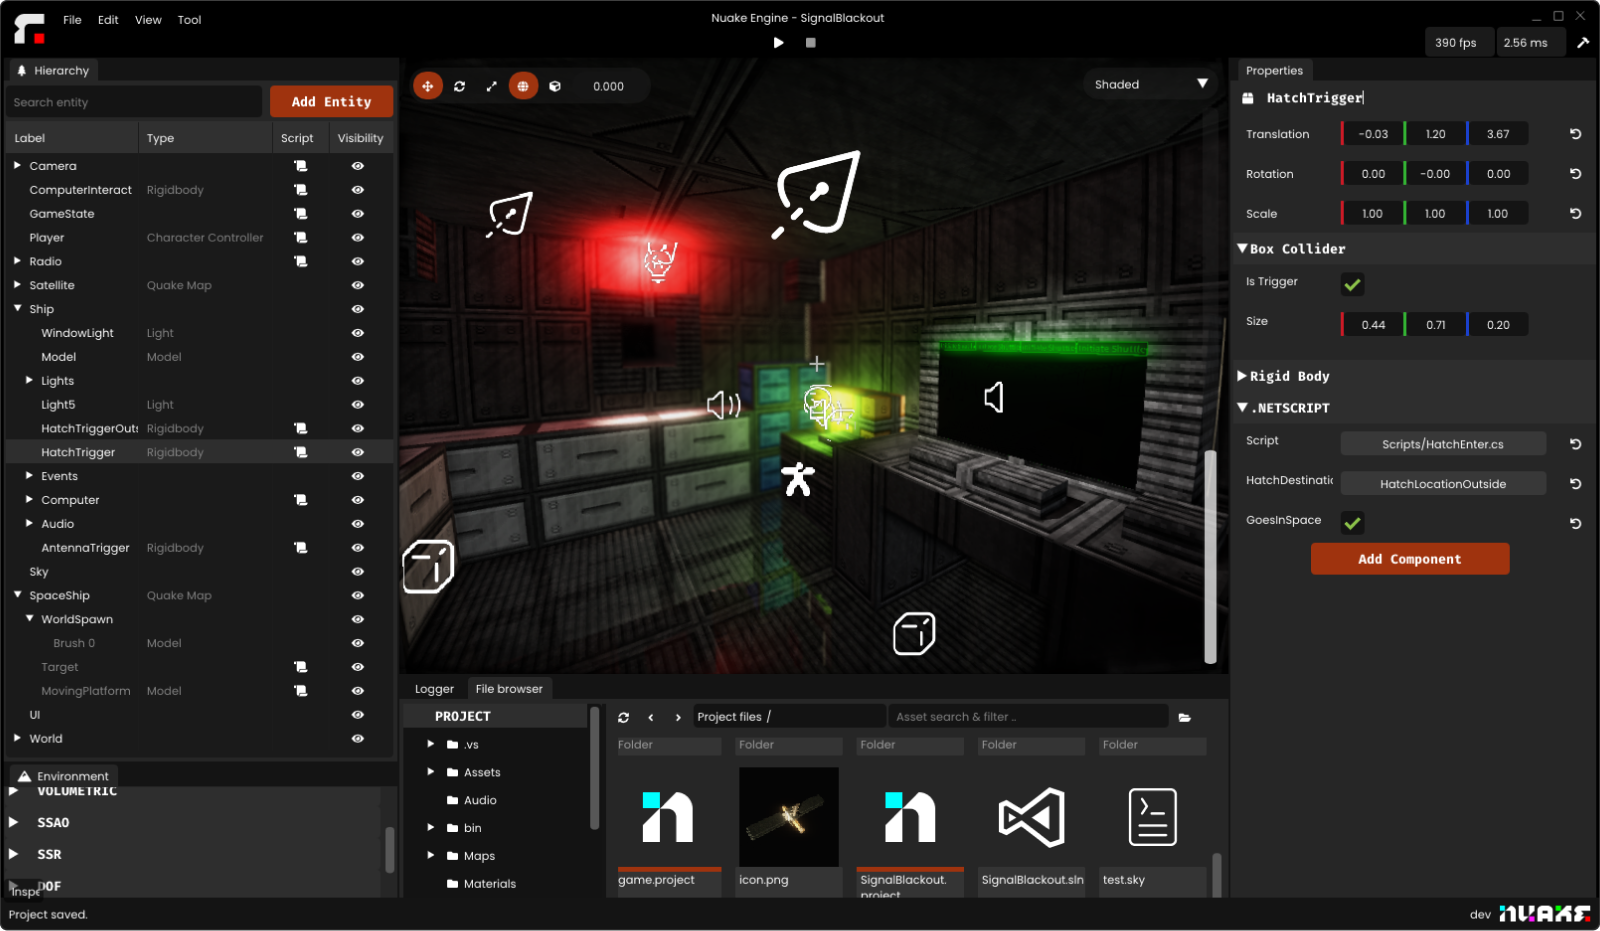Click the play button in the toolbar
This screenshot has width=1600, height=931.
pos(779,43)
